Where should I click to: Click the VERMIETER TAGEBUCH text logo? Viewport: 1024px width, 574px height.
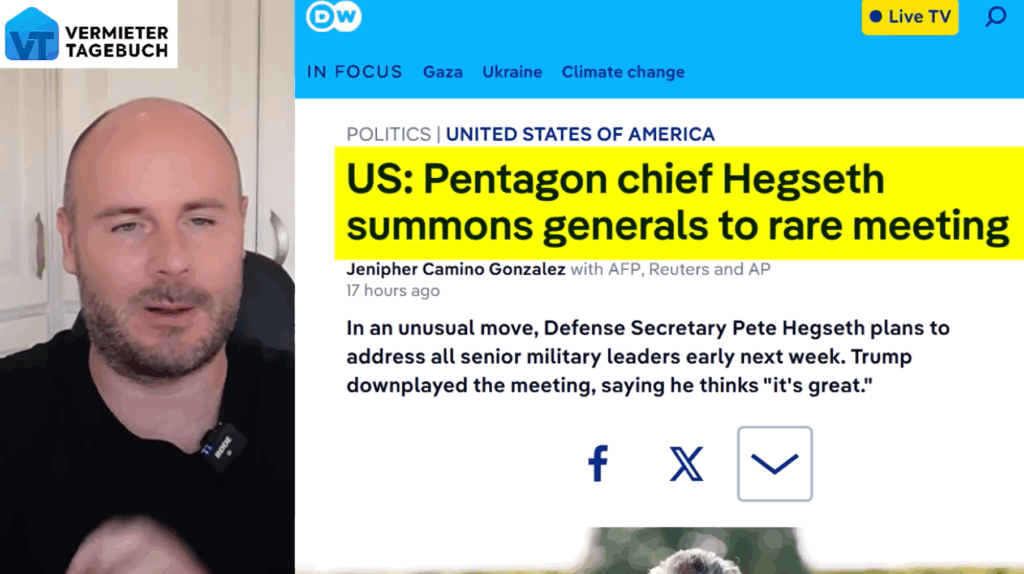click(117, 42)
